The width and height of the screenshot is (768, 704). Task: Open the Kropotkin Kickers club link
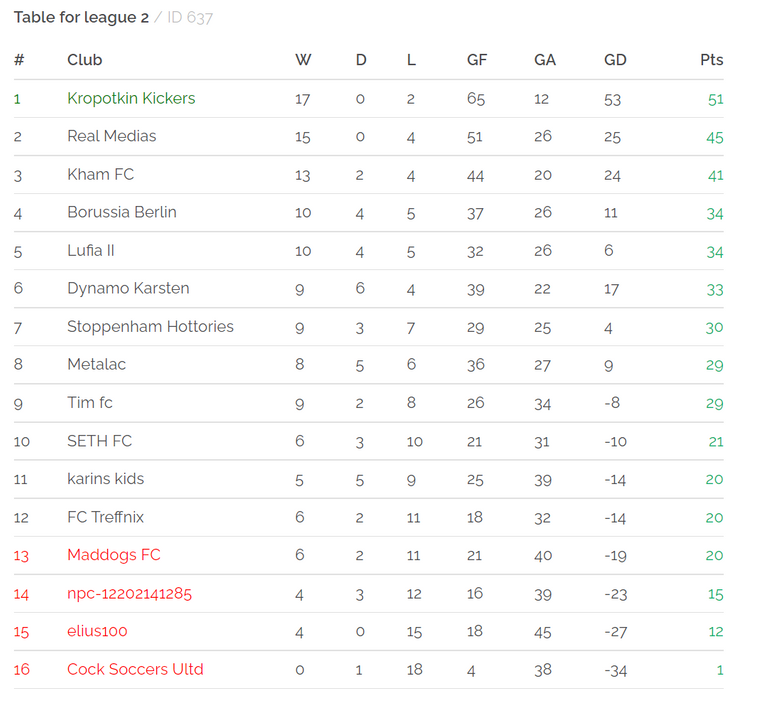pos(131,98)
